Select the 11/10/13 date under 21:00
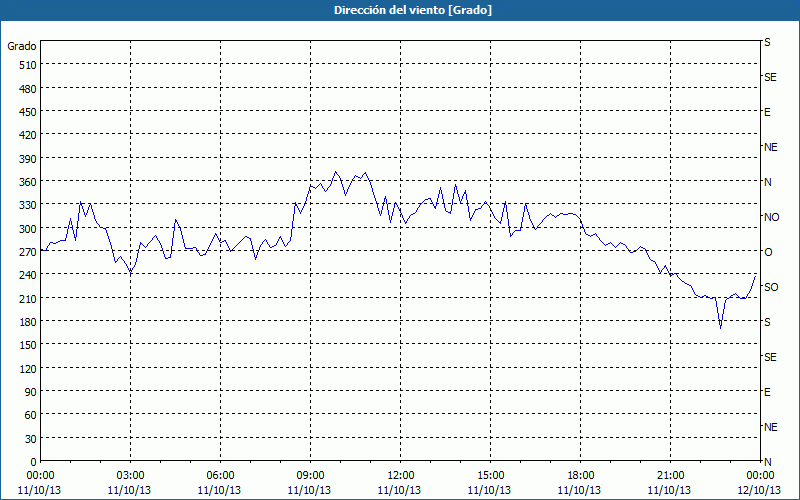The image size is (800, 500). pyautogui.click(x=669, y=490)
